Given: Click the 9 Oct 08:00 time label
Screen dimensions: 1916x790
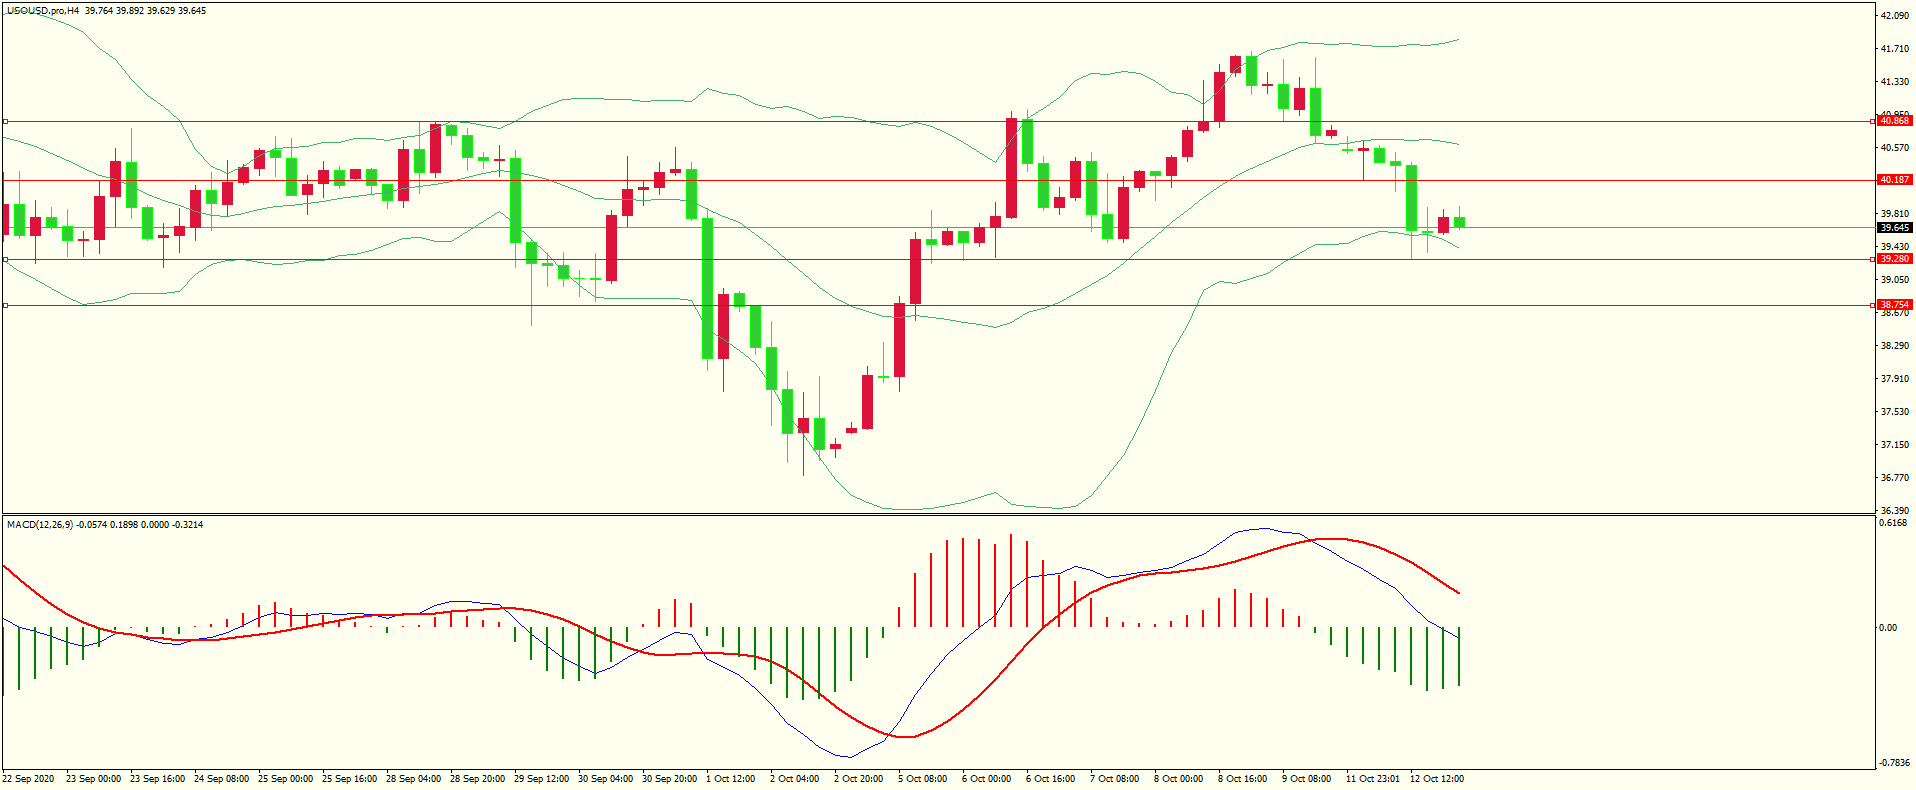Looking at the screenshot, I should pyautogui.click(x=1307, y=779).
